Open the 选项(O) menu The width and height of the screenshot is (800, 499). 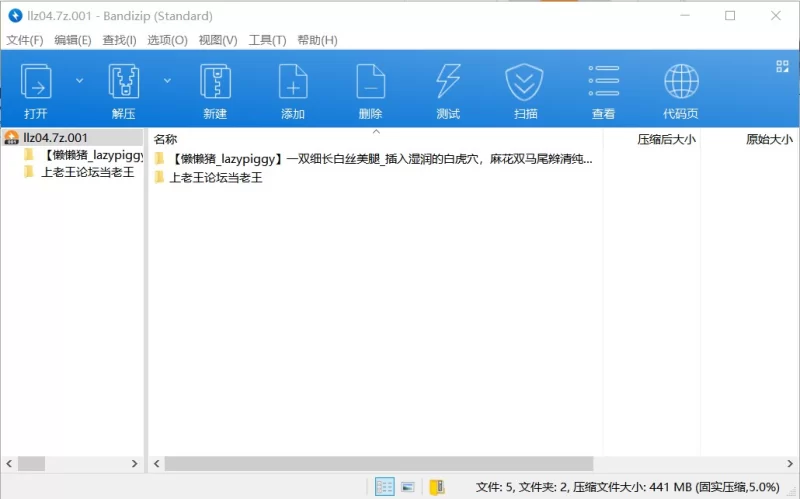click(167, 40)
